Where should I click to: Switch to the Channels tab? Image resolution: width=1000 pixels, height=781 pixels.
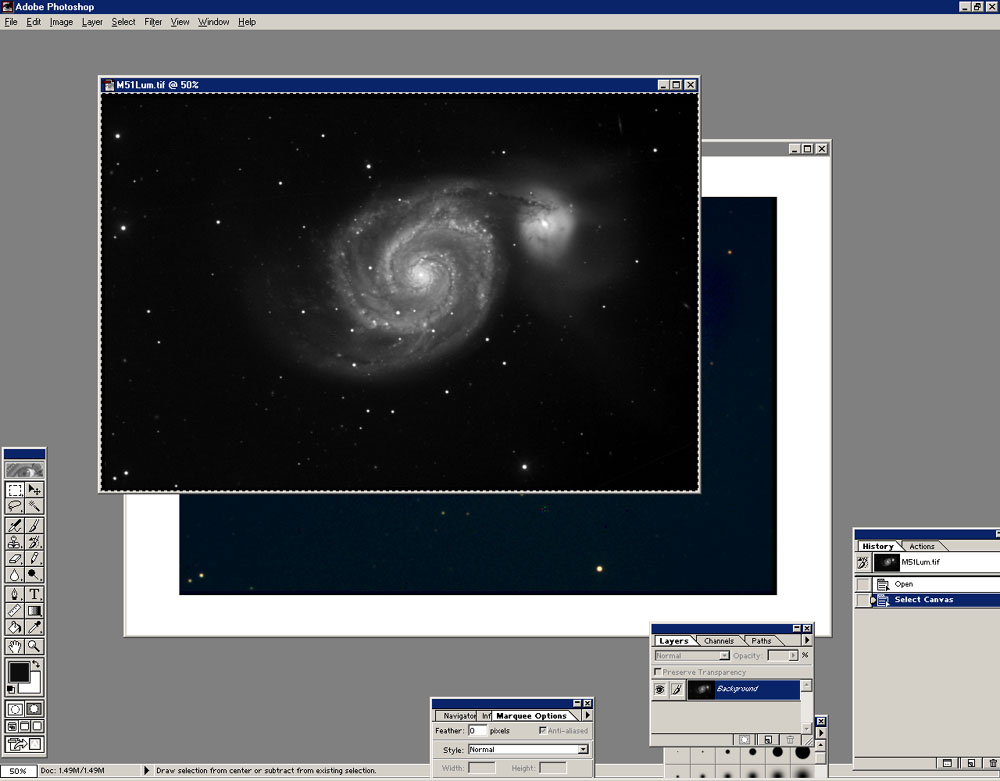pos(719,641)
